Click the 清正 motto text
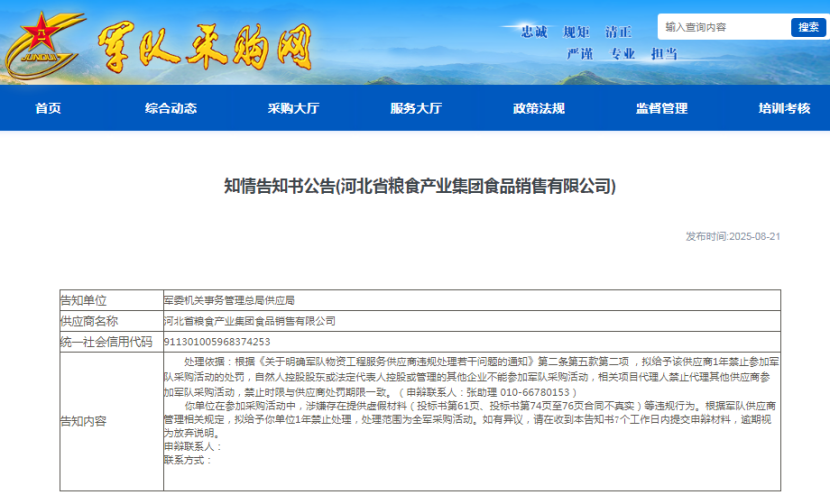The image size is (830, 504). [618, 32]
